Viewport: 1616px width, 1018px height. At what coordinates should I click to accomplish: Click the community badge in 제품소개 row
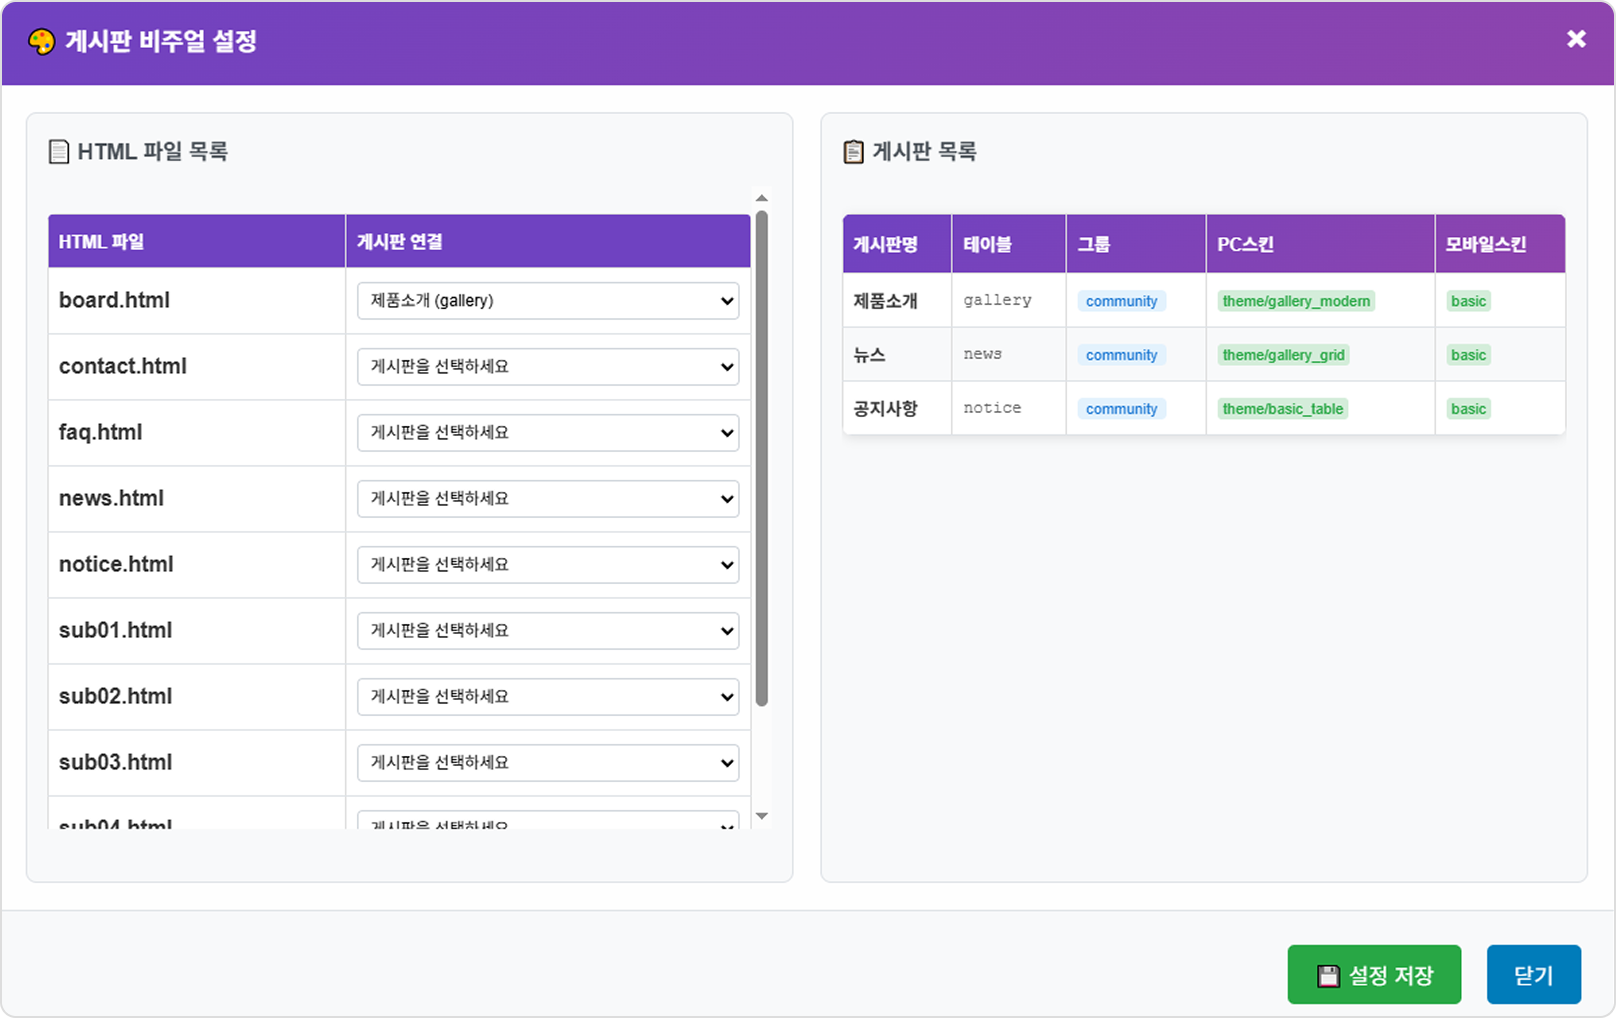pos(1122,301)
